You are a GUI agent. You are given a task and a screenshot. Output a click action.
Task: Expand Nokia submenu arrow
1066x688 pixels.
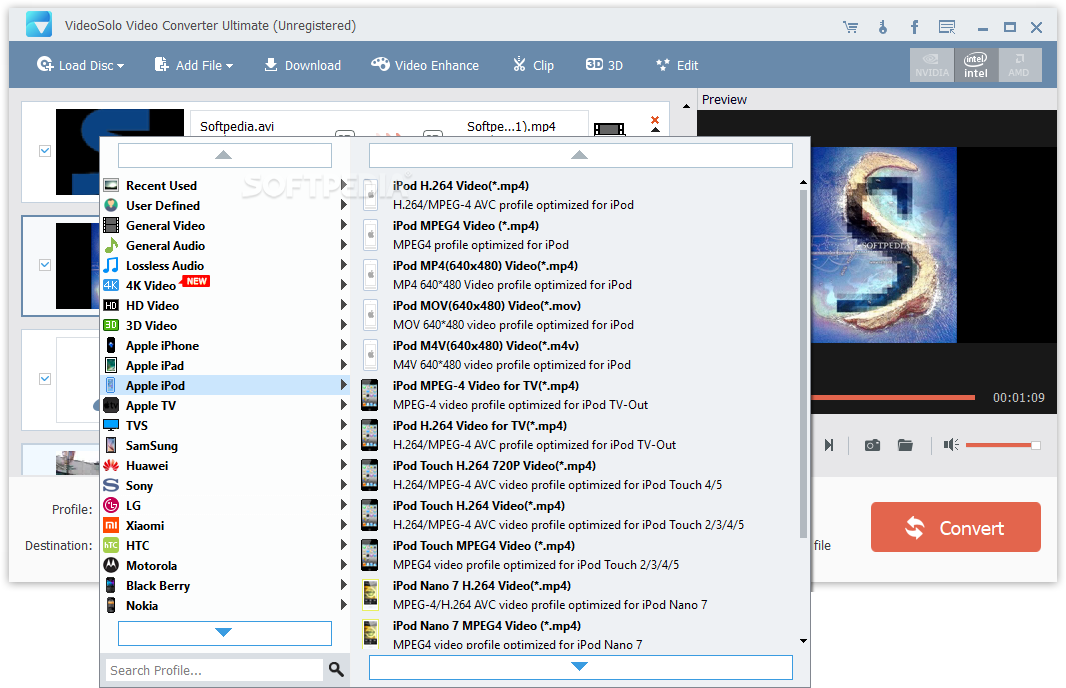pos(343,605)
